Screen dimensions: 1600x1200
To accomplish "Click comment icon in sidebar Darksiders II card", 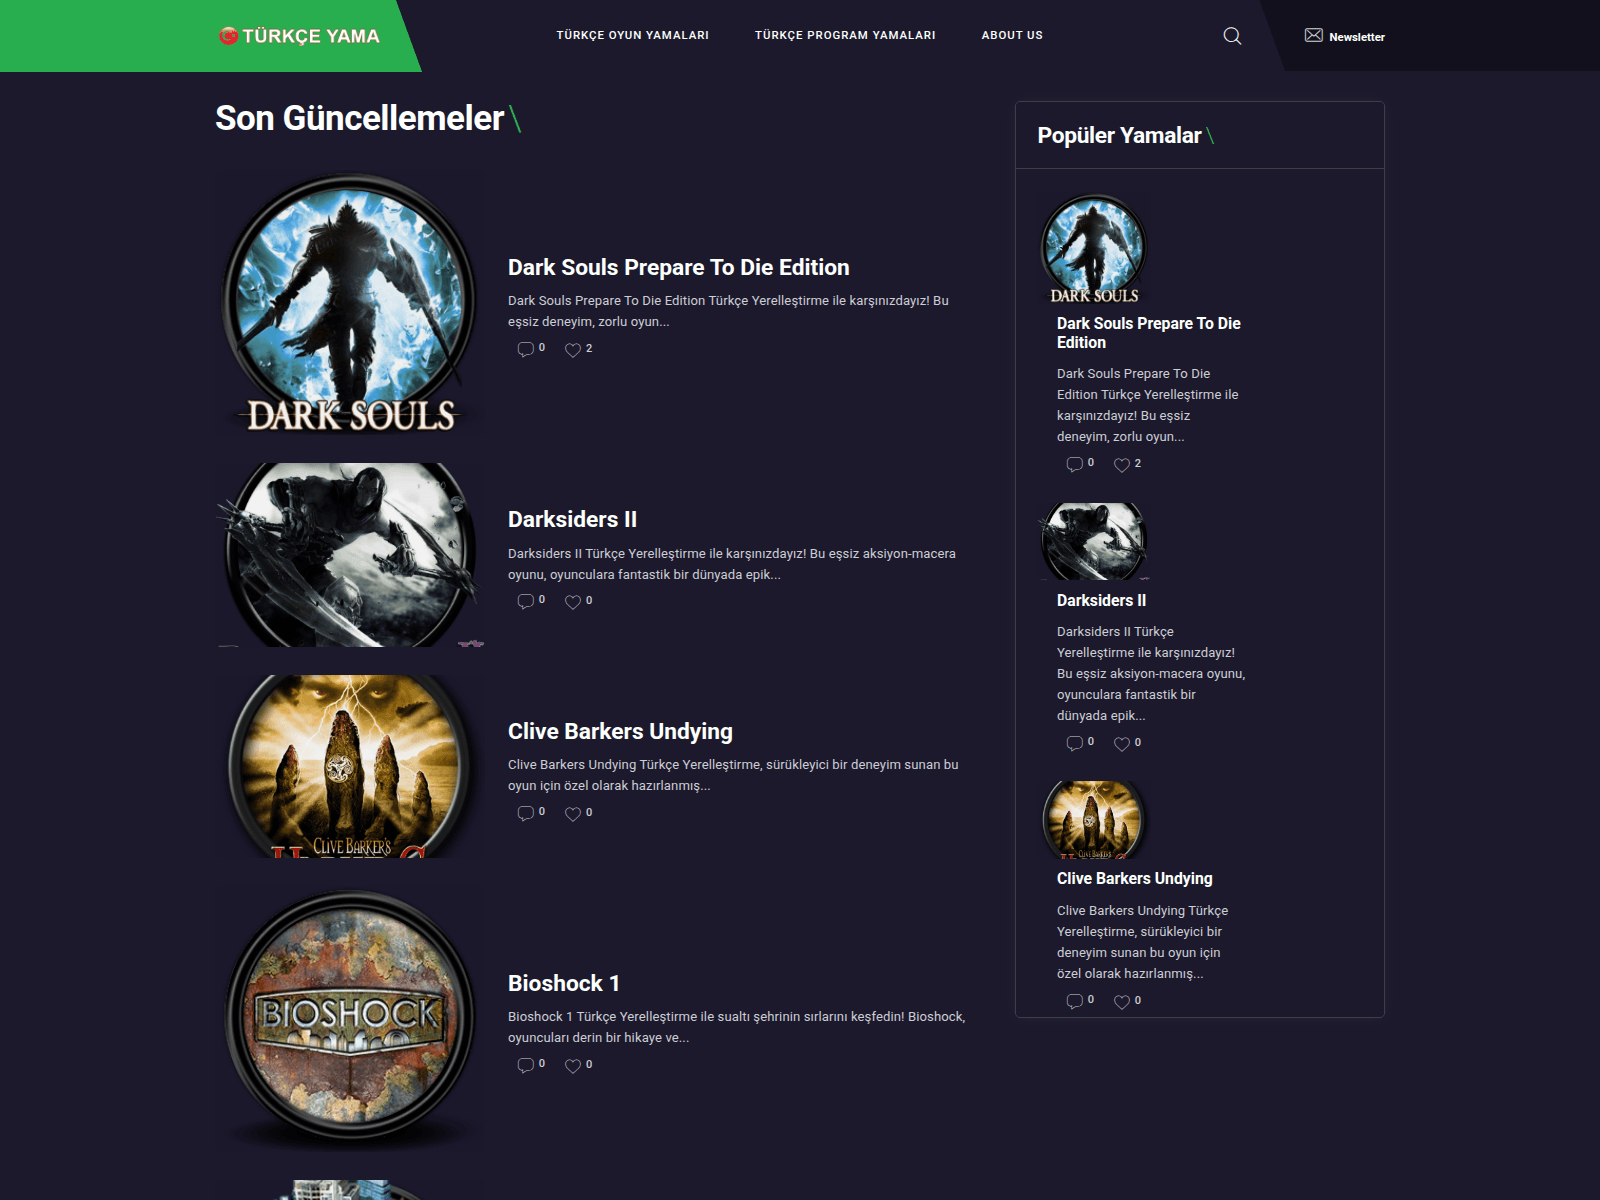I will pyautogui.click(x=1074, y=743).
